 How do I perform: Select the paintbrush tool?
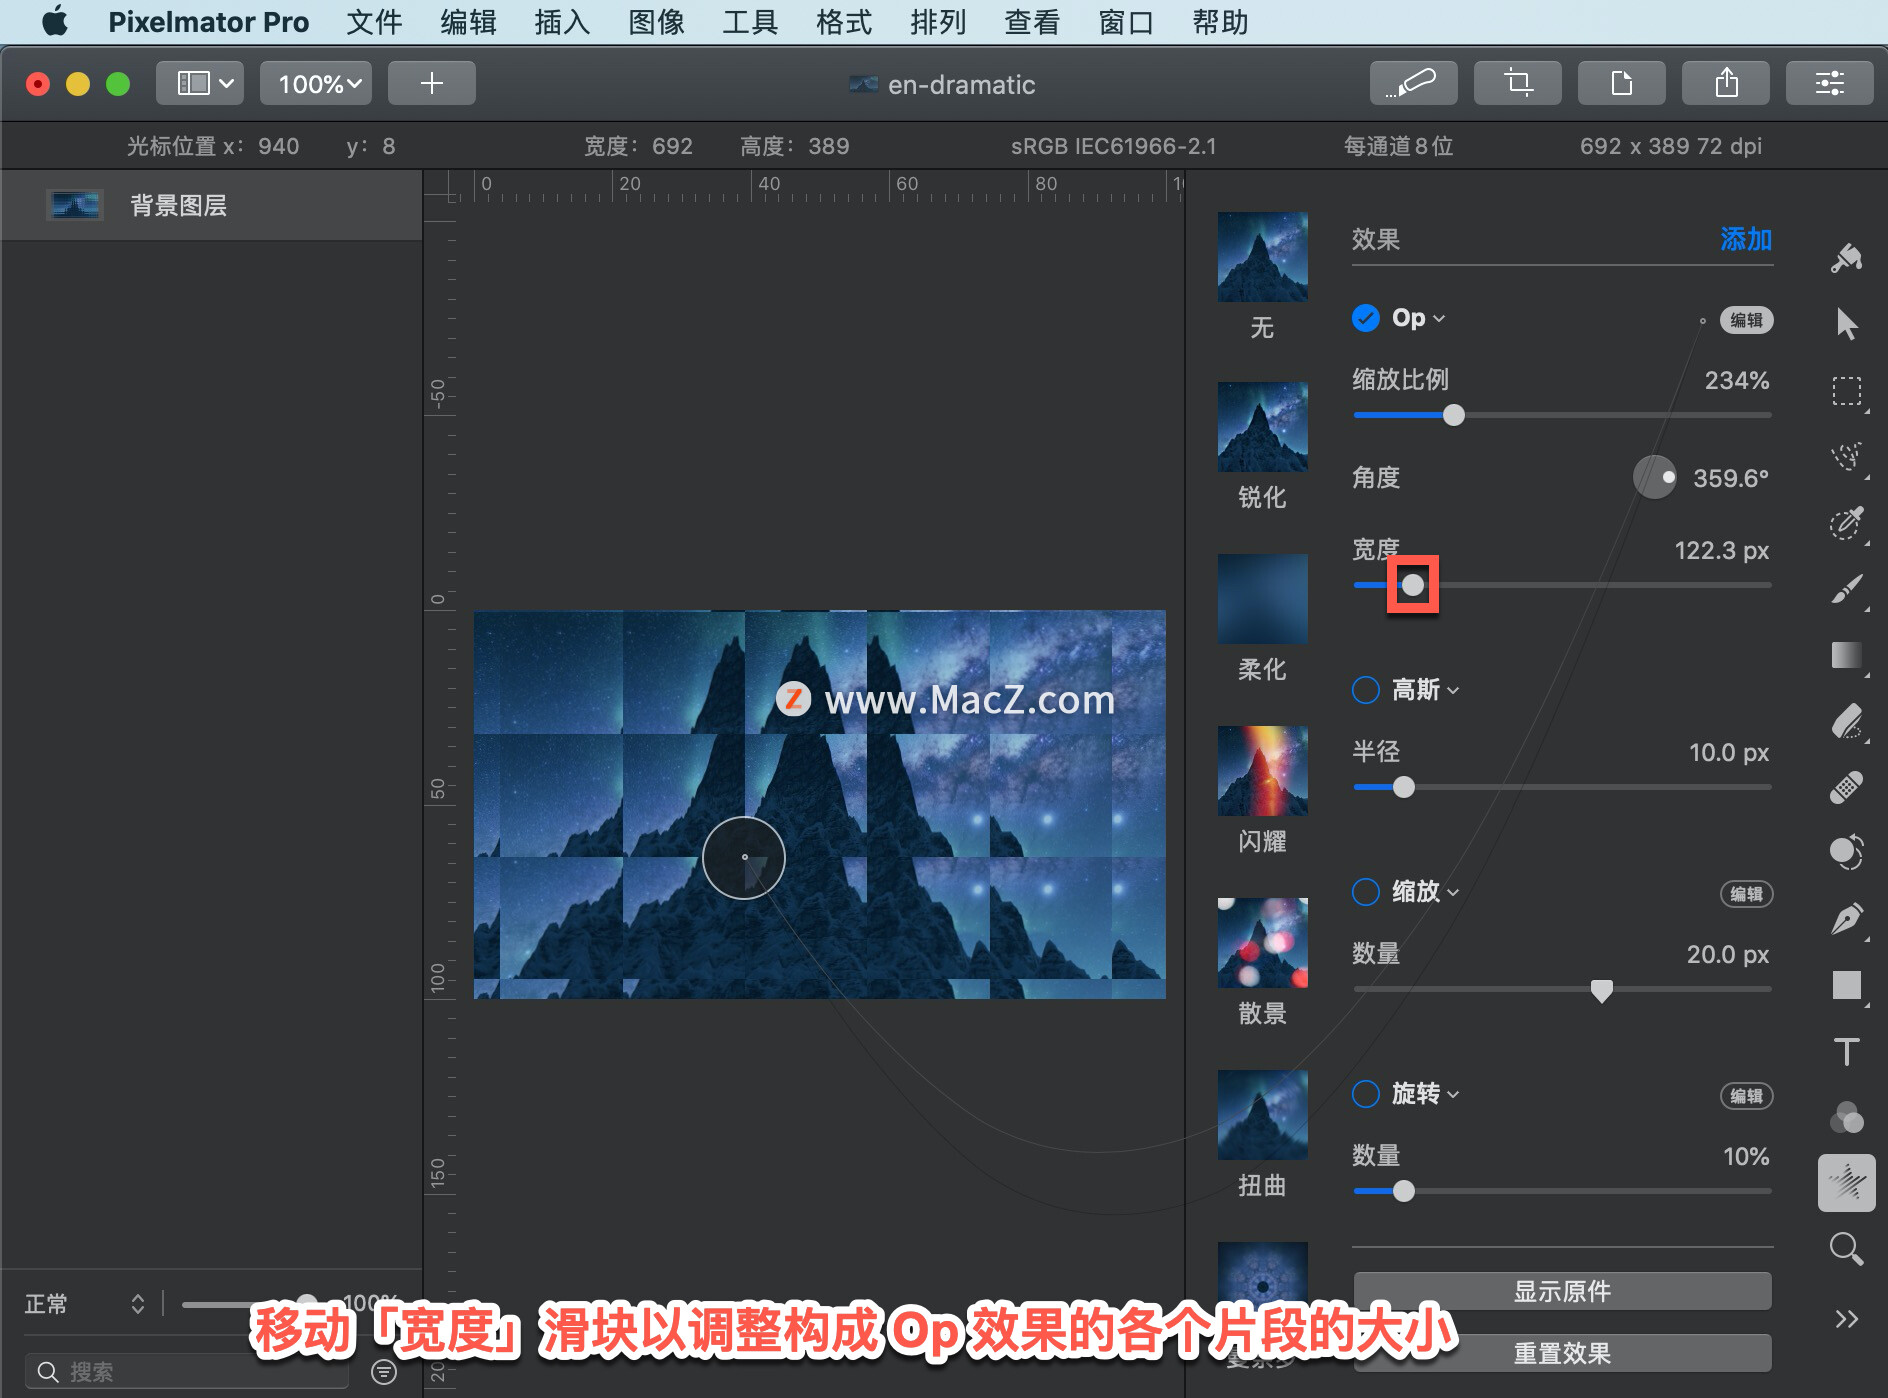[x=1846, y=589]
